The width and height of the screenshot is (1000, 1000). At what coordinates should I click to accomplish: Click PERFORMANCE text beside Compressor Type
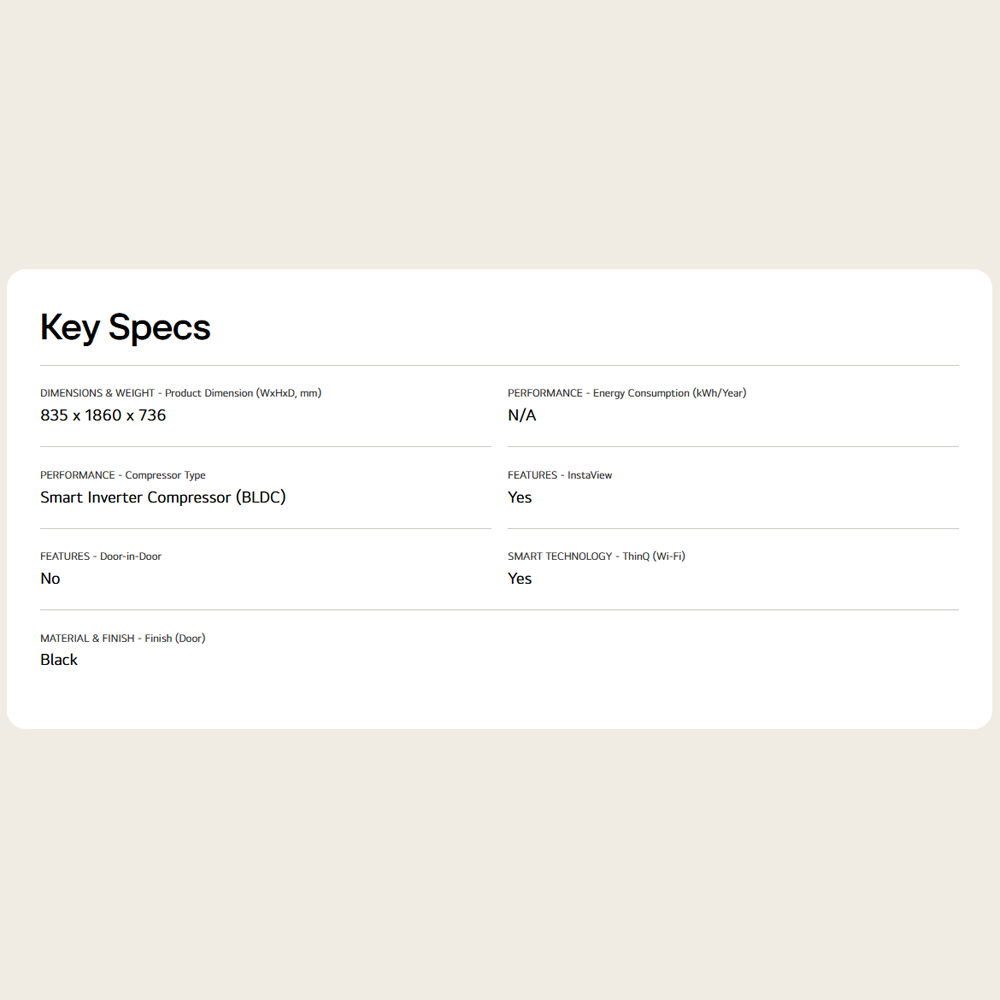(77, 475)
